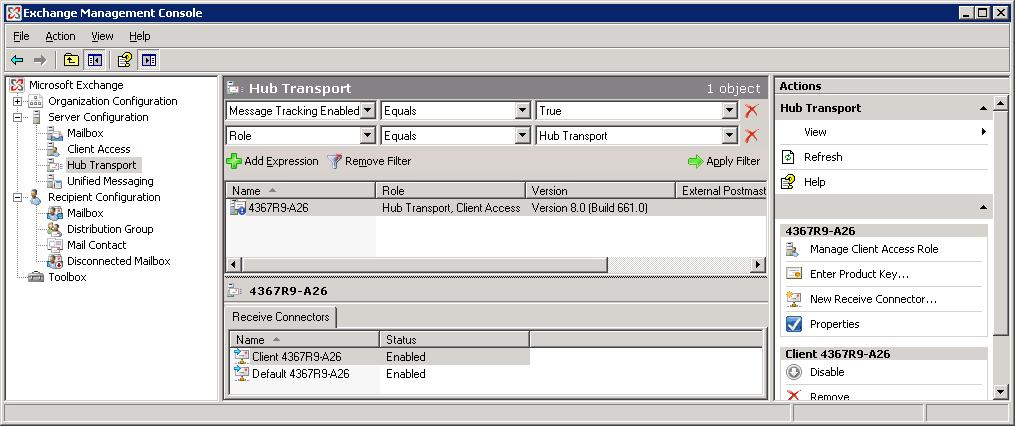Toggle the Show/Hide Console Tree toolbar icon
The height and width of the screenshot is (426, 1015).
[95, 60]
